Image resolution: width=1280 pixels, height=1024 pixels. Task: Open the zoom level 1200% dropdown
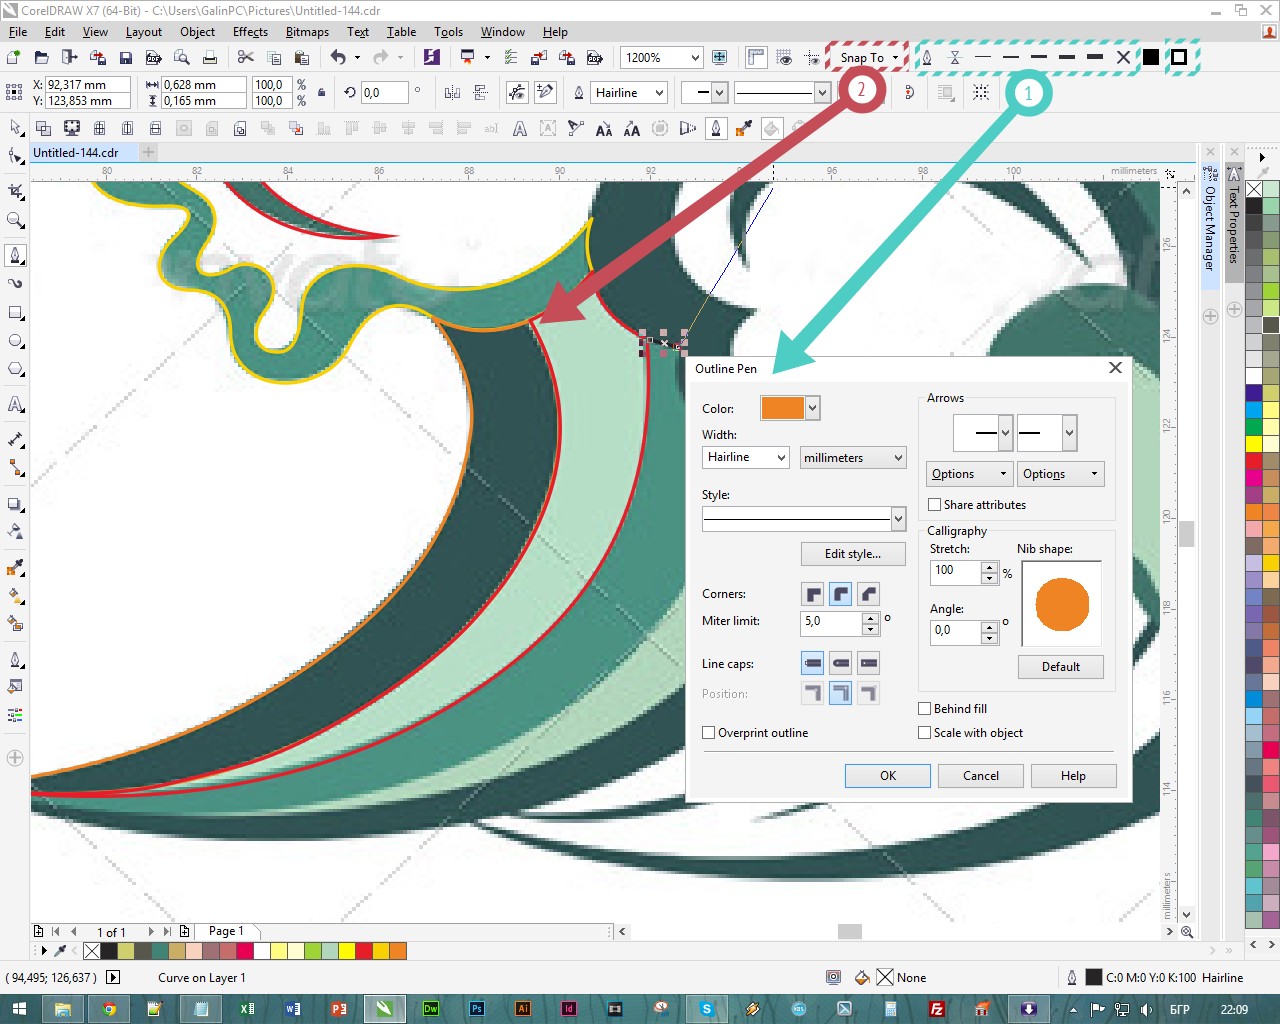(695, 58)
